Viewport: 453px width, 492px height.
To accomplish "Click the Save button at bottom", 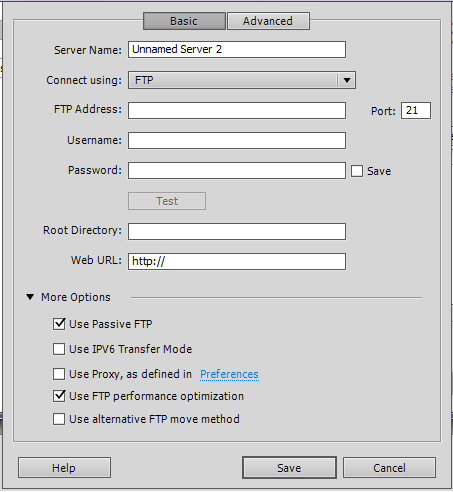I will point(289,468).
